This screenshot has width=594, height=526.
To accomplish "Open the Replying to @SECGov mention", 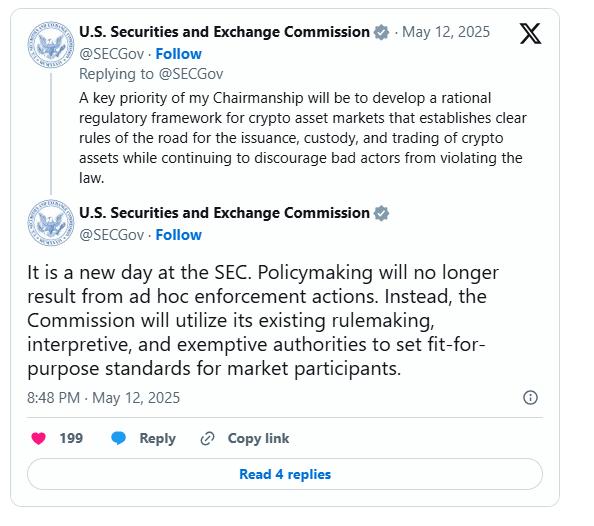I will tap(191, 74).
